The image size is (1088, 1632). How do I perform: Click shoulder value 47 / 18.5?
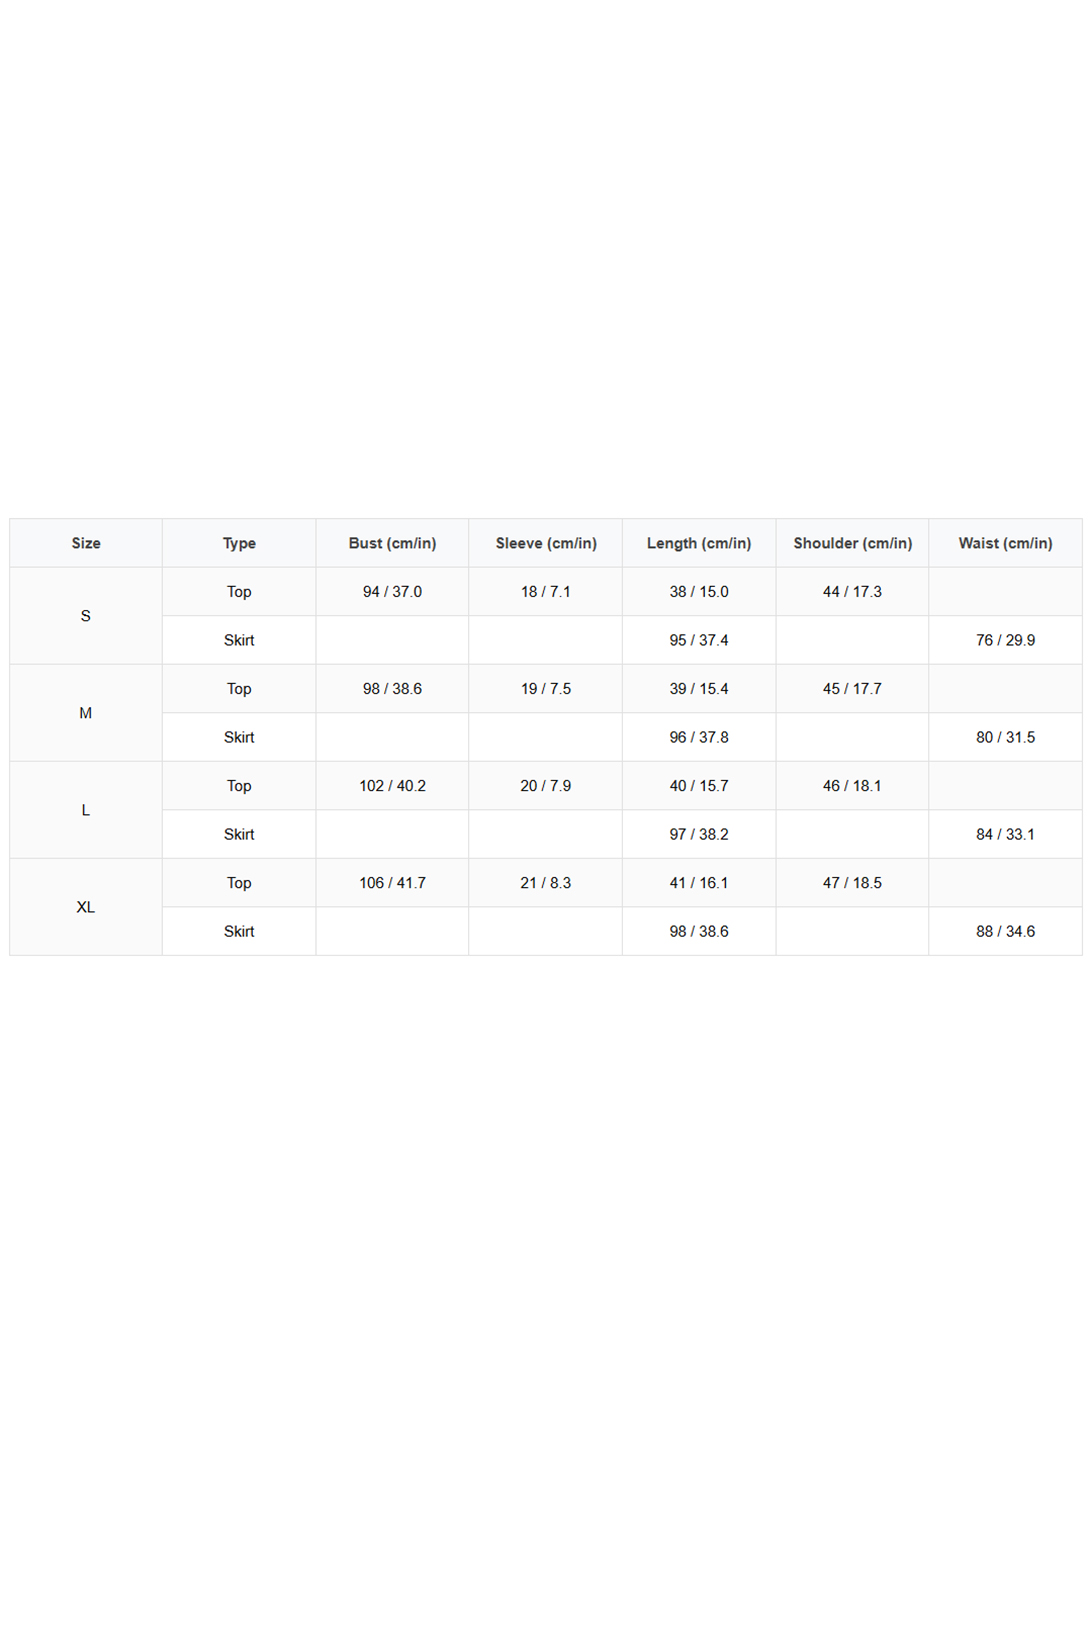tap(852, 883)
